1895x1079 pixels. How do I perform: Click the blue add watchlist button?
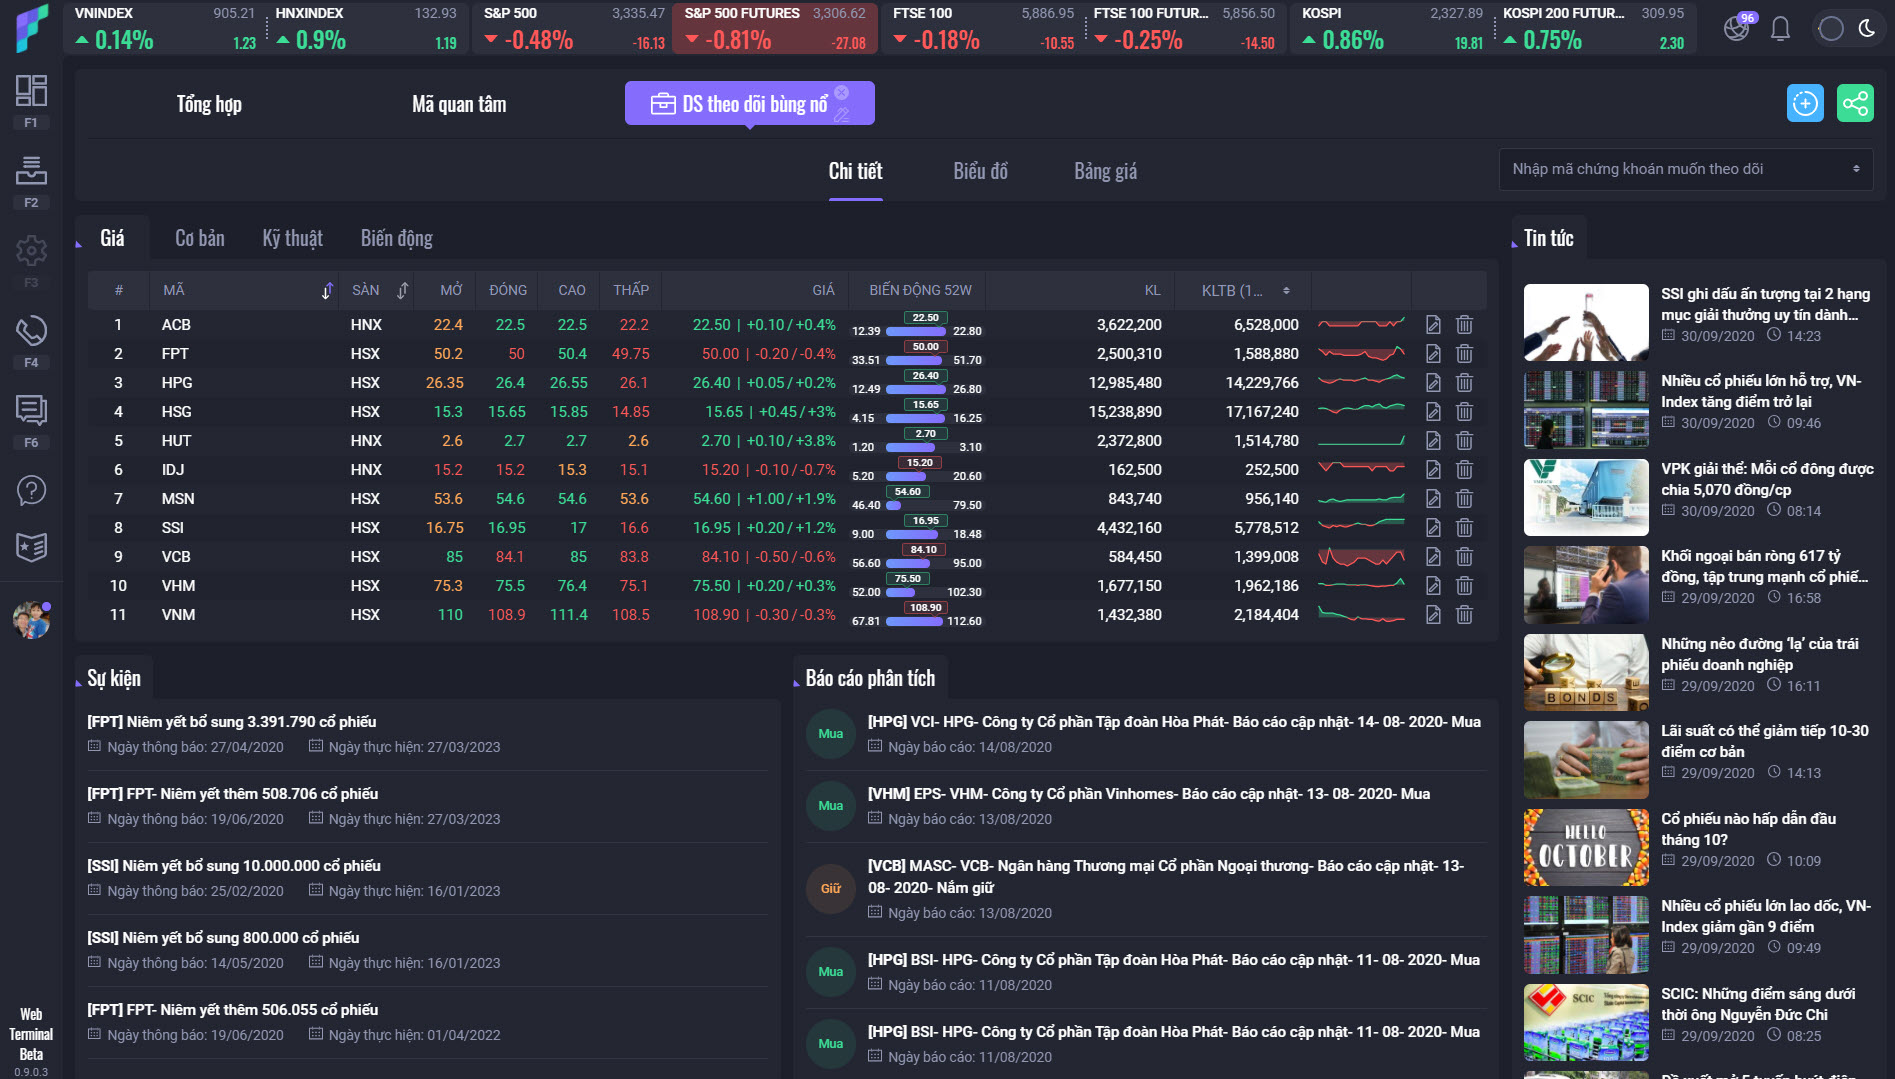[x=1805, y=103]
